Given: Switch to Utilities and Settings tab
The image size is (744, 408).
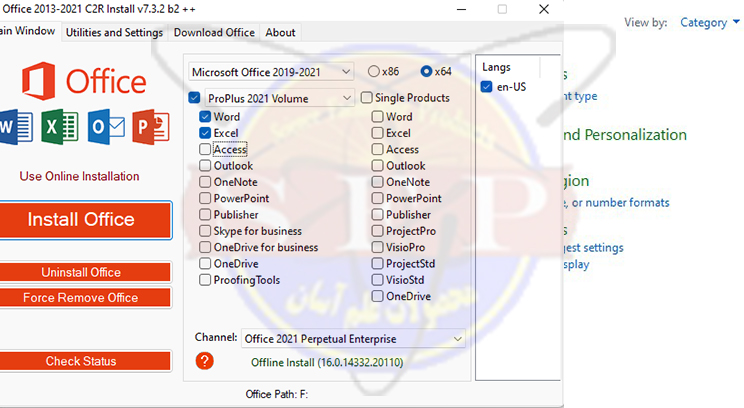Looking at the screenshot, I should click(114, 32).
